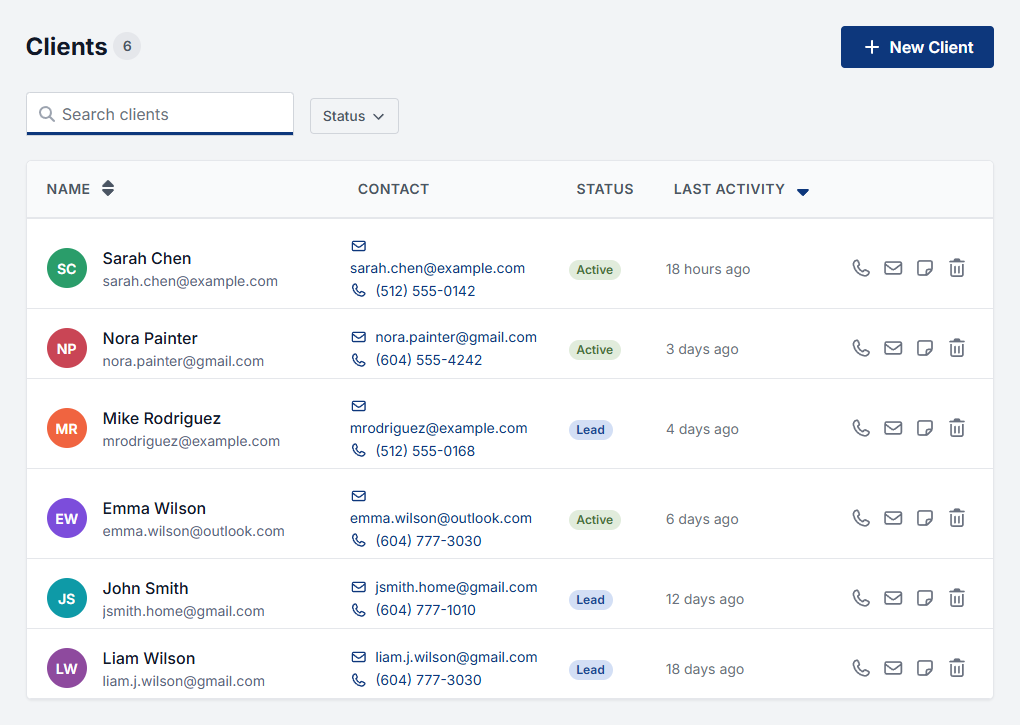Image resolution: width=1020 pixels, height=725 pixels.
Task: Add a note for Nora Painter
Action: 924,348
